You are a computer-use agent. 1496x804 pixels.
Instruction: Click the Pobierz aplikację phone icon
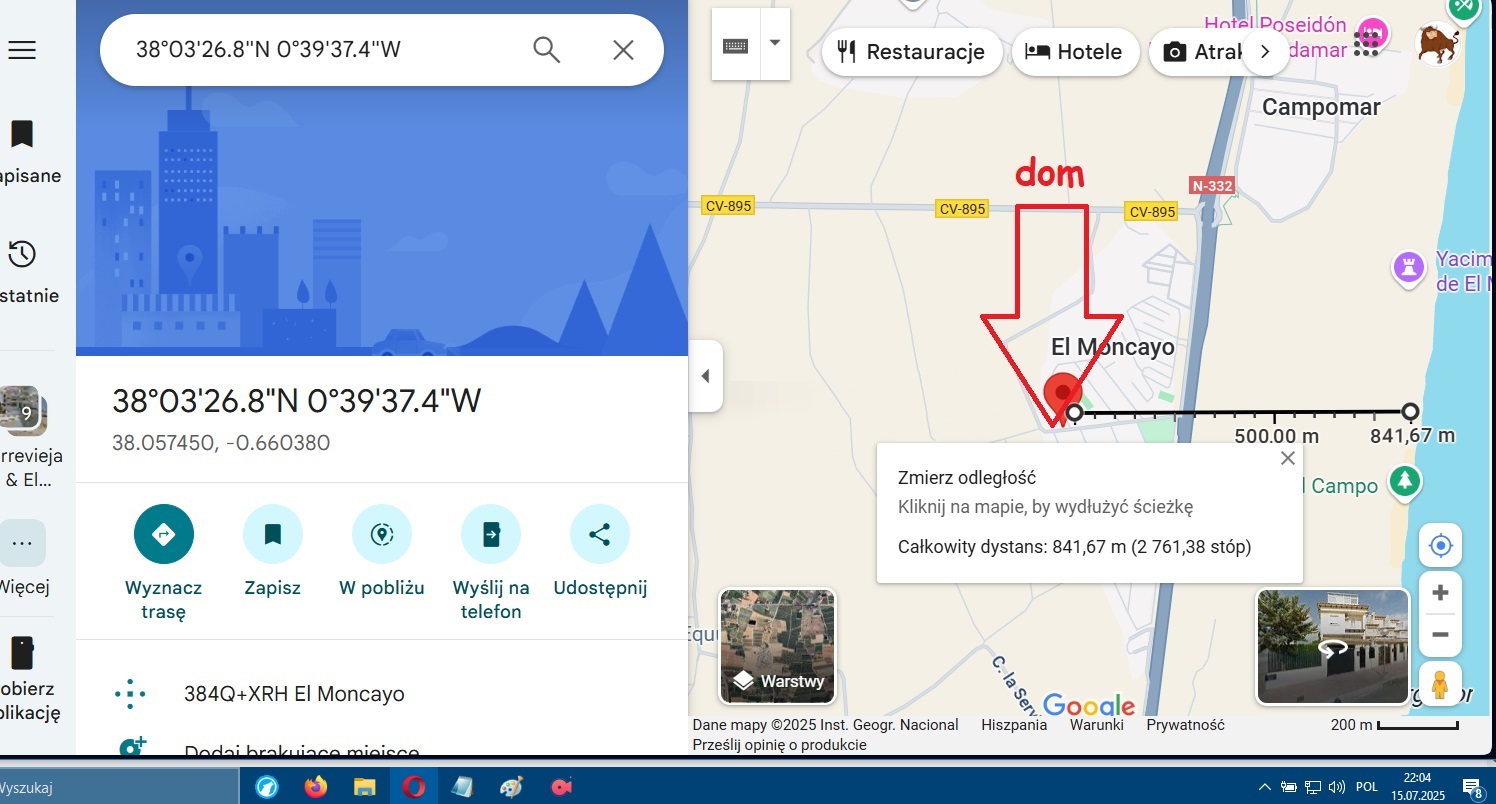click(22, 654)
